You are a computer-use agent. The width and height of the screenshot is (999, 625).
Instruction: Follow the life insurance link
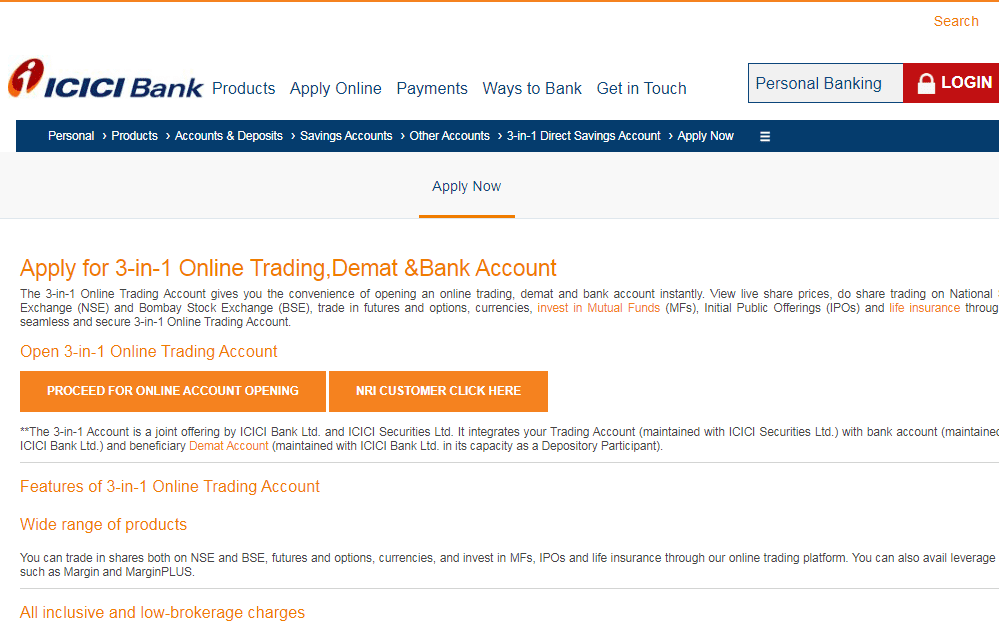tap(924, 308)
